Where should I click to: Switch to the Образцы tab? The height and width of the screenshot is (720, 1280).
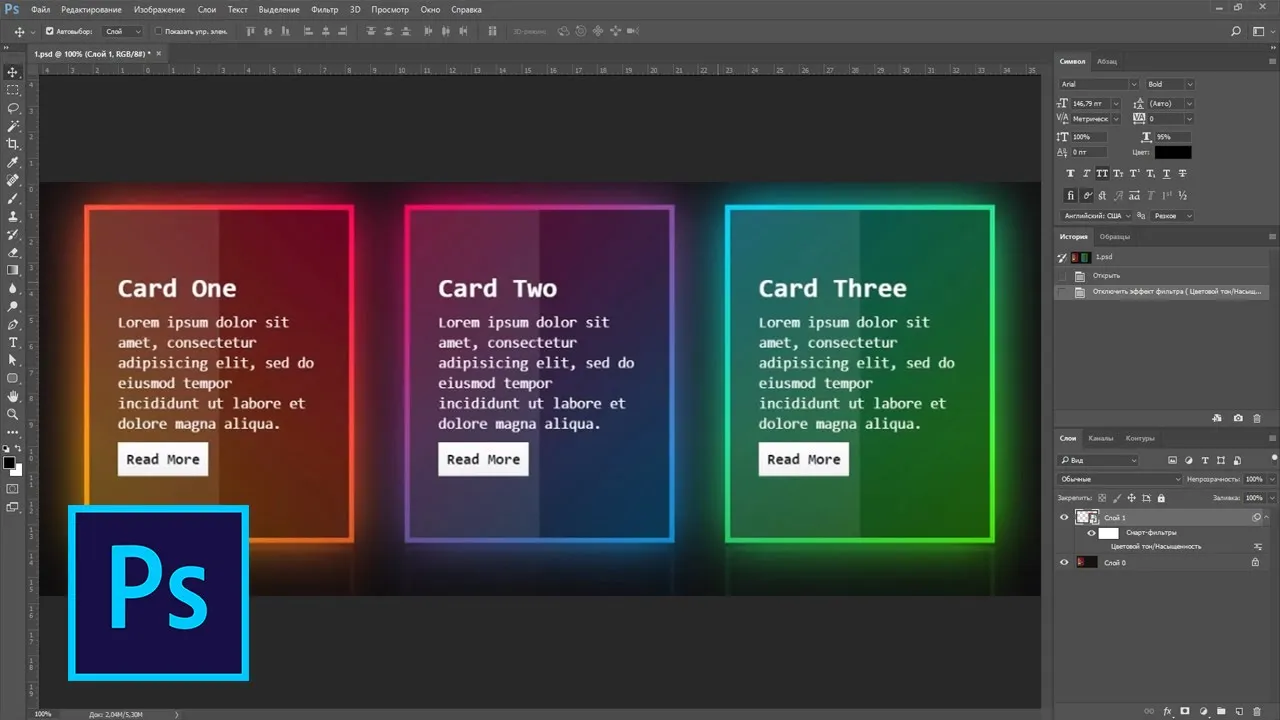click(x=1115, y=237)
